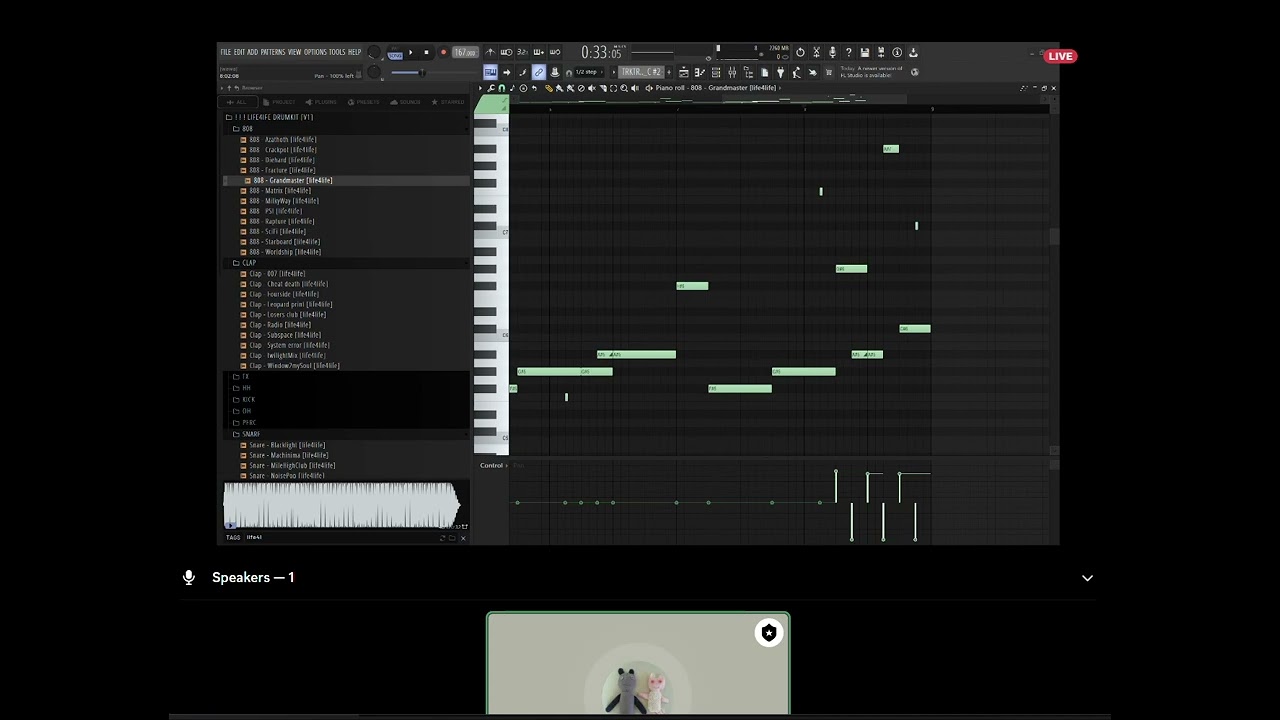Open the EDIT menu
This screenshot has width=1280, height=720.
tap(239, 52)
